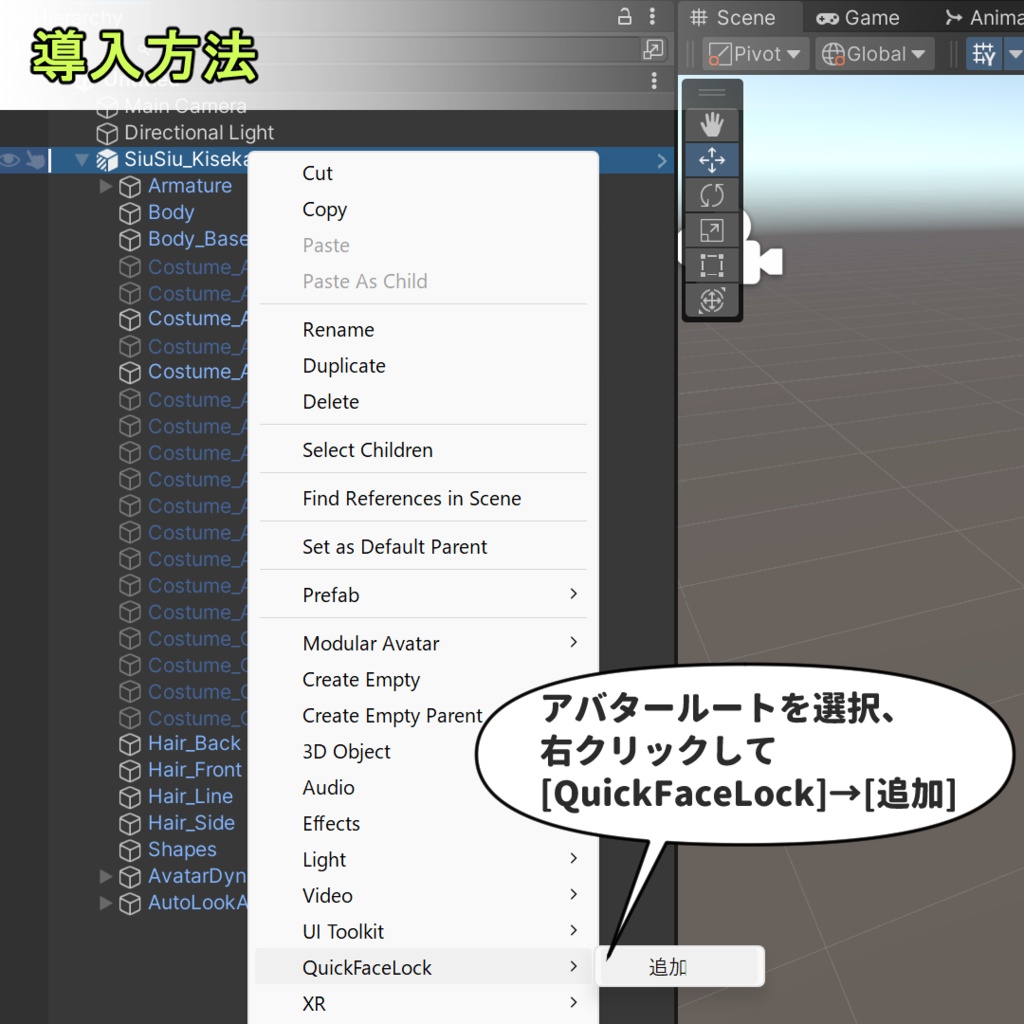Image resolution: width=1024 pixels, height=1024 pixels.
Task: Select Directional Light in Hierarchy
Action: 199,133
